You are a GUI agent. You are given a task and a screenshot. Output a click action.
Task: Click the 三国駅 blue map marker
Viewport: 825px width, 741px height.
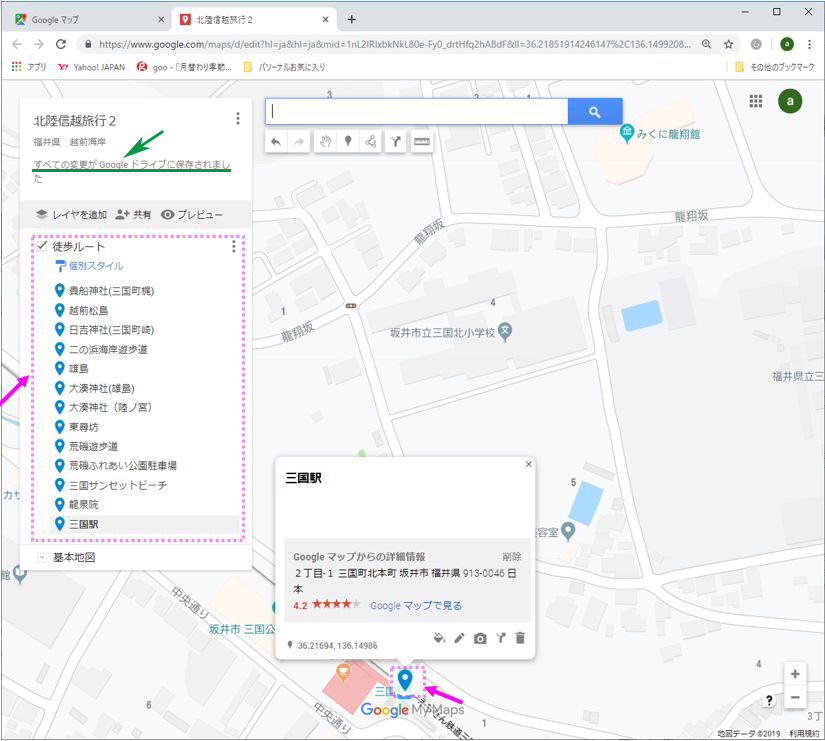coord(405,679)
